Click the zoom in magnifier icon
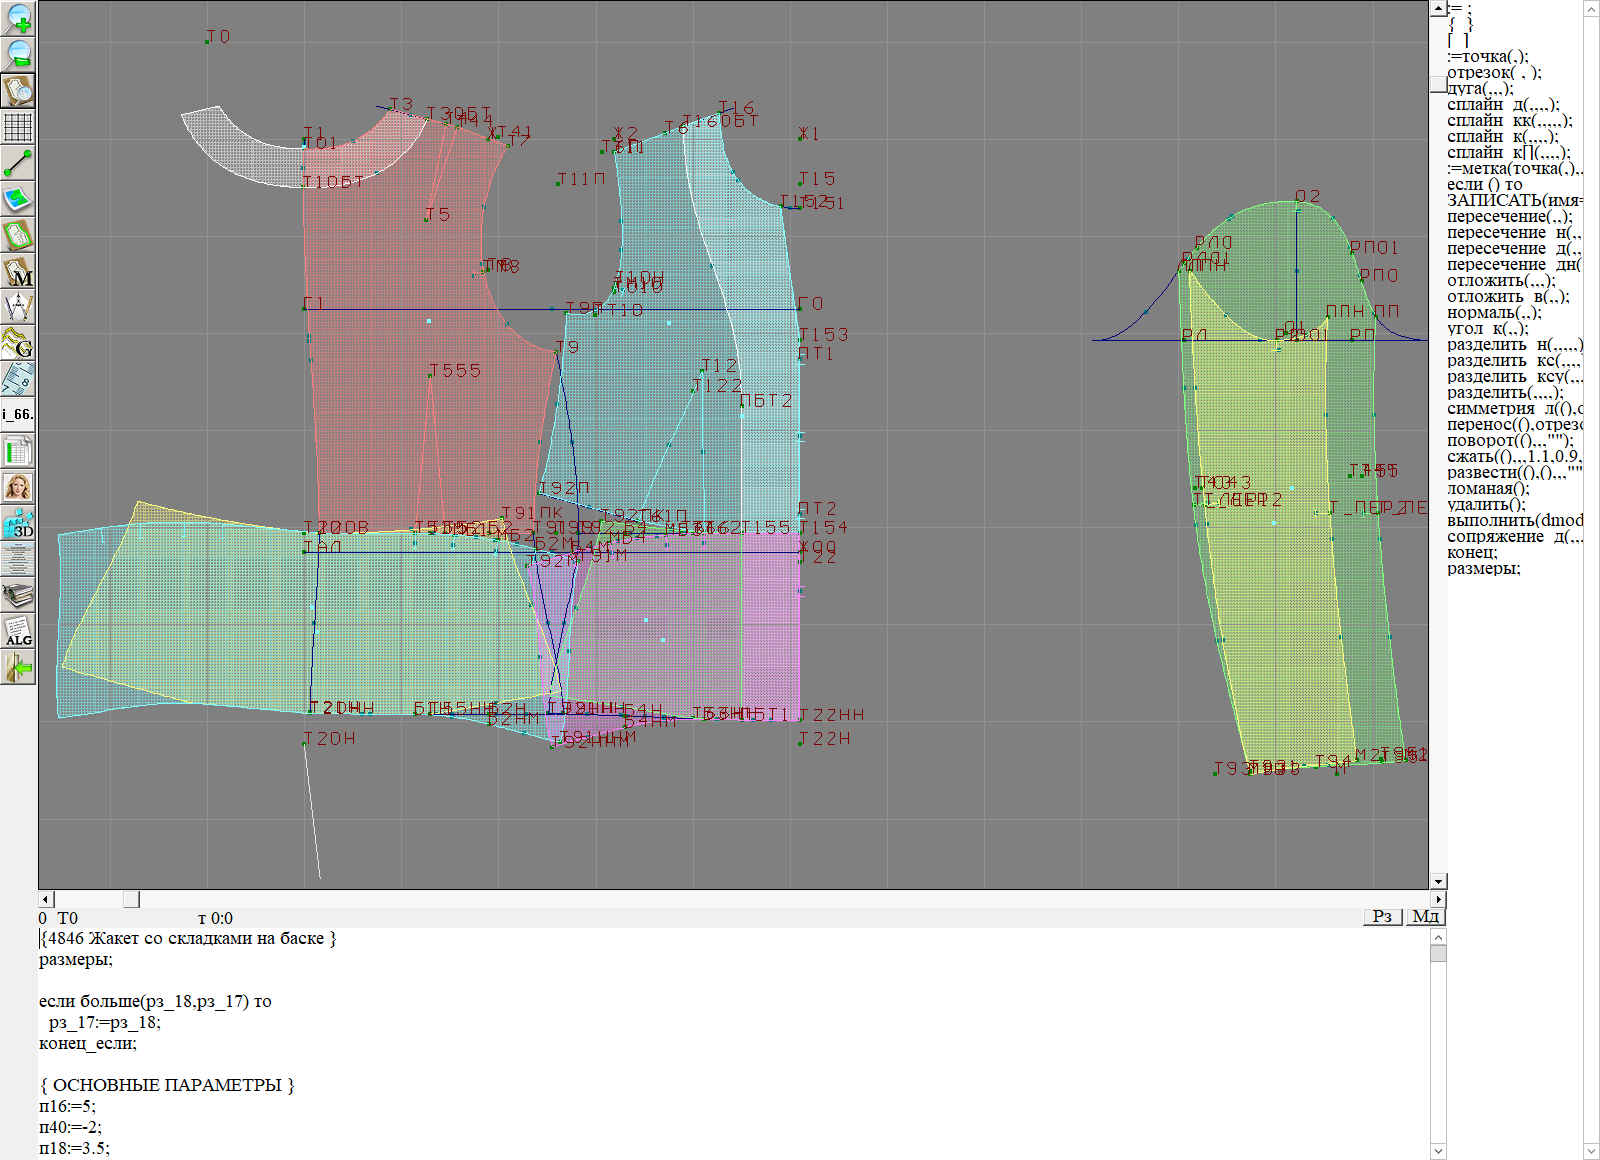The height and width of the screenshot is (1160, 1600). pos(18,18)
